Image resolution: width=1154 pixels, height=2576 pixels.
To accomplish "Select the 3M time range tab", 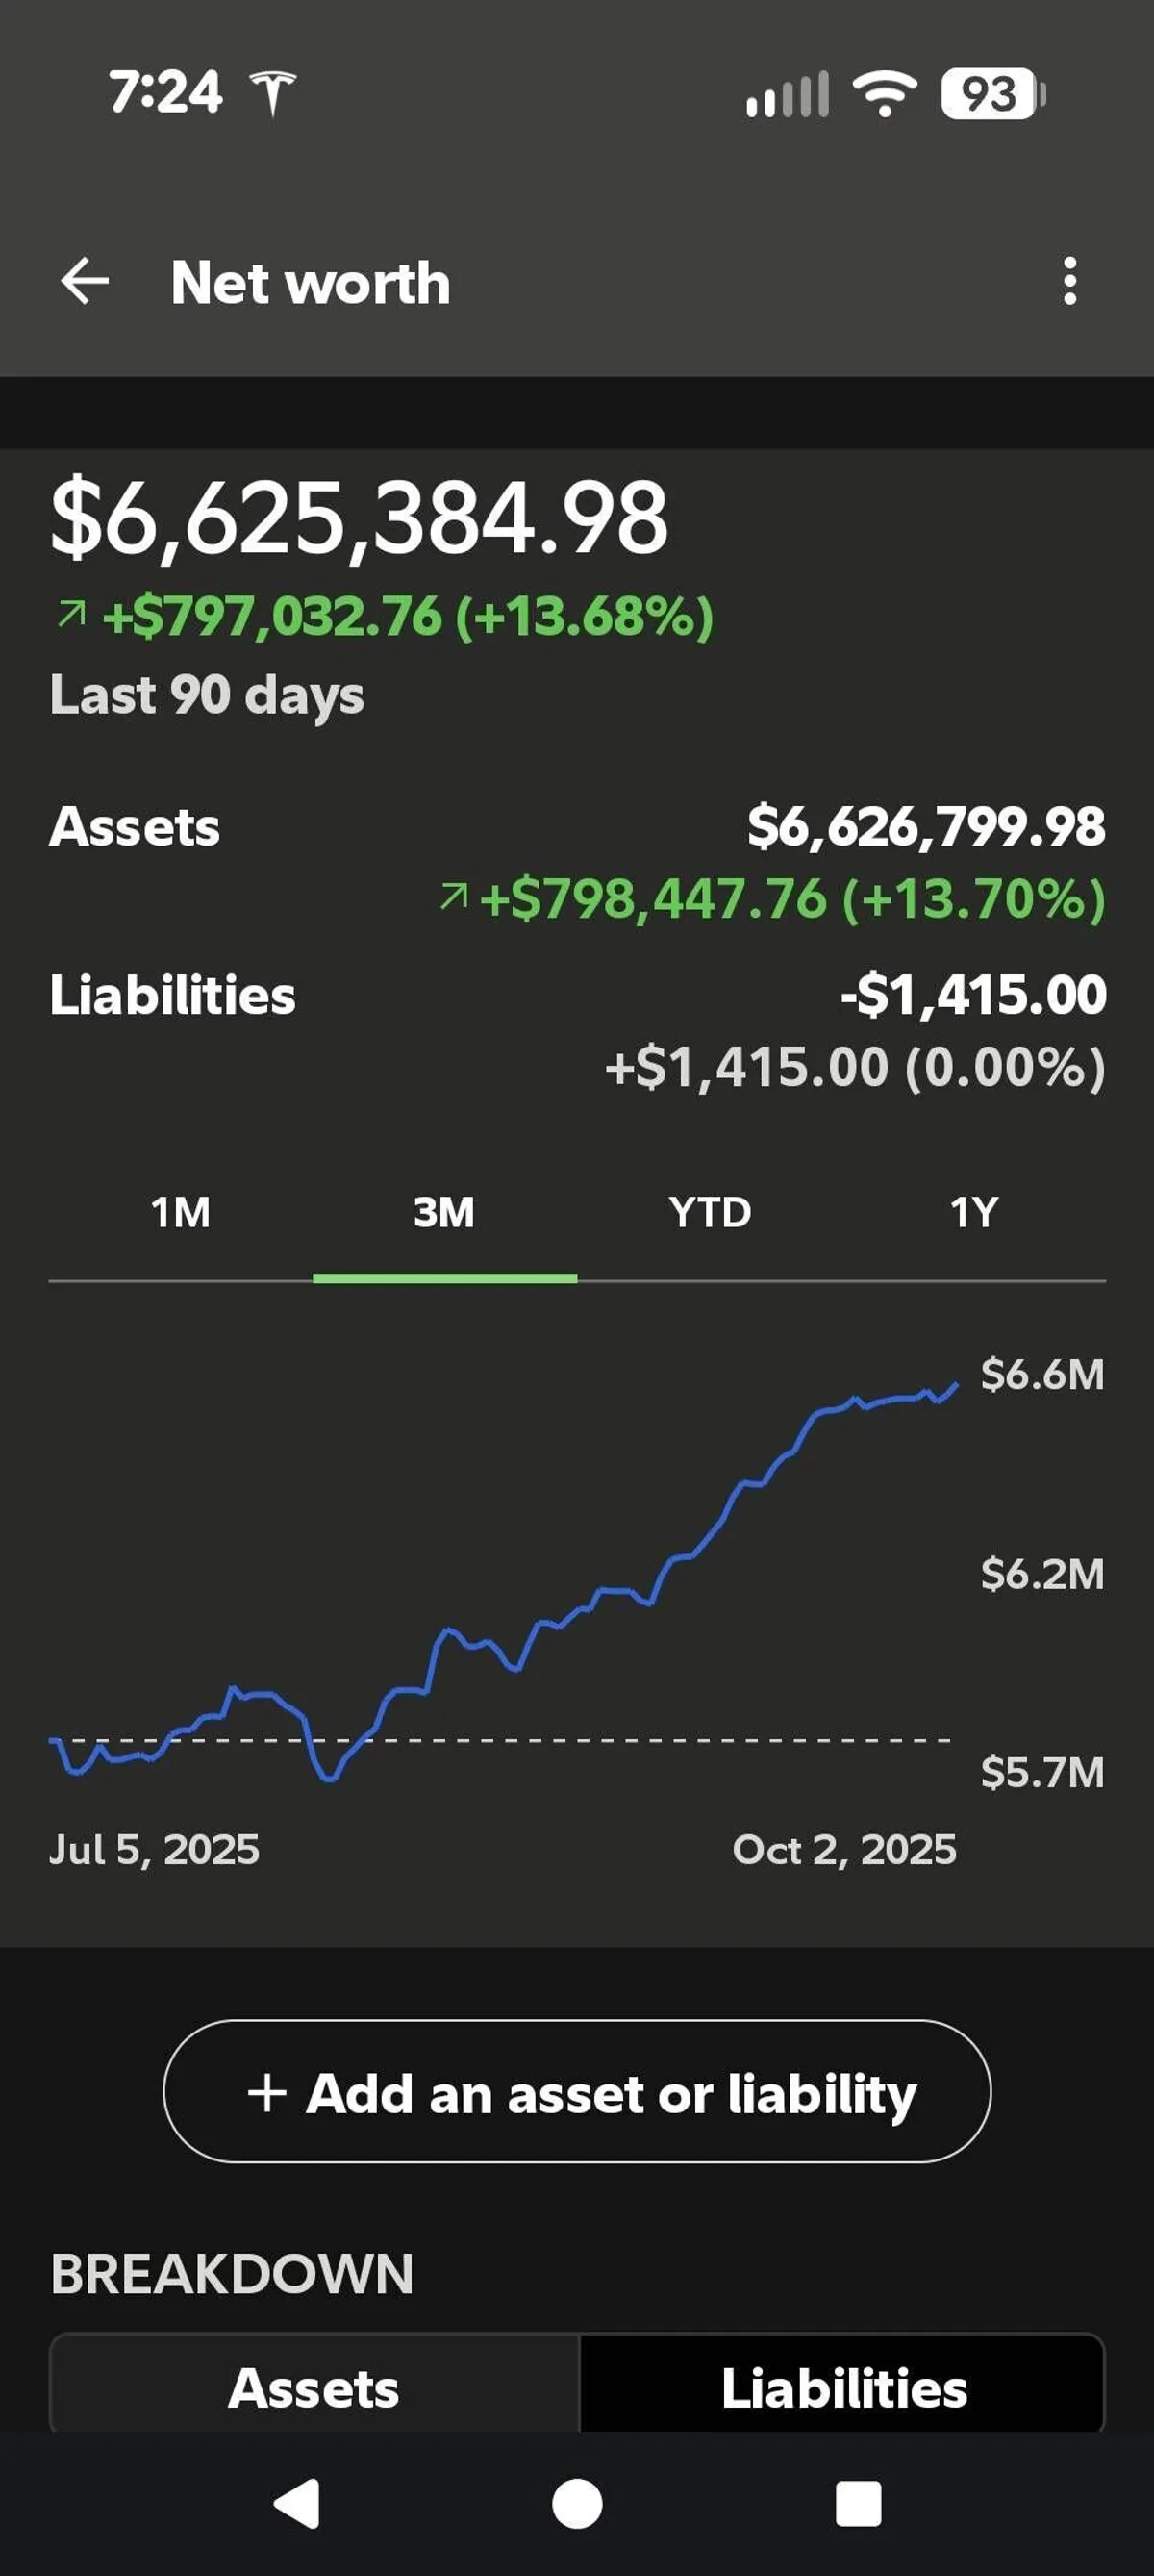I will (x=444, y=1213).
